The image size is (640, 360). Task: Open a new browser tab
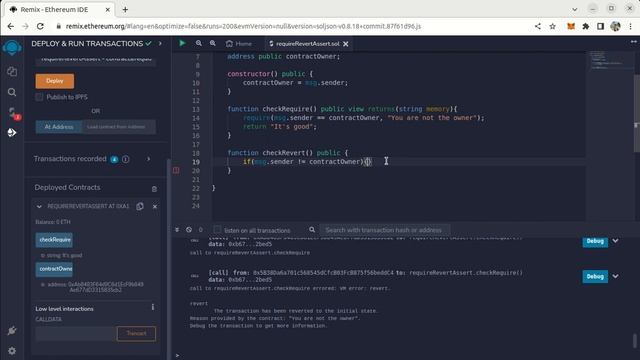[x=125, y=9]
